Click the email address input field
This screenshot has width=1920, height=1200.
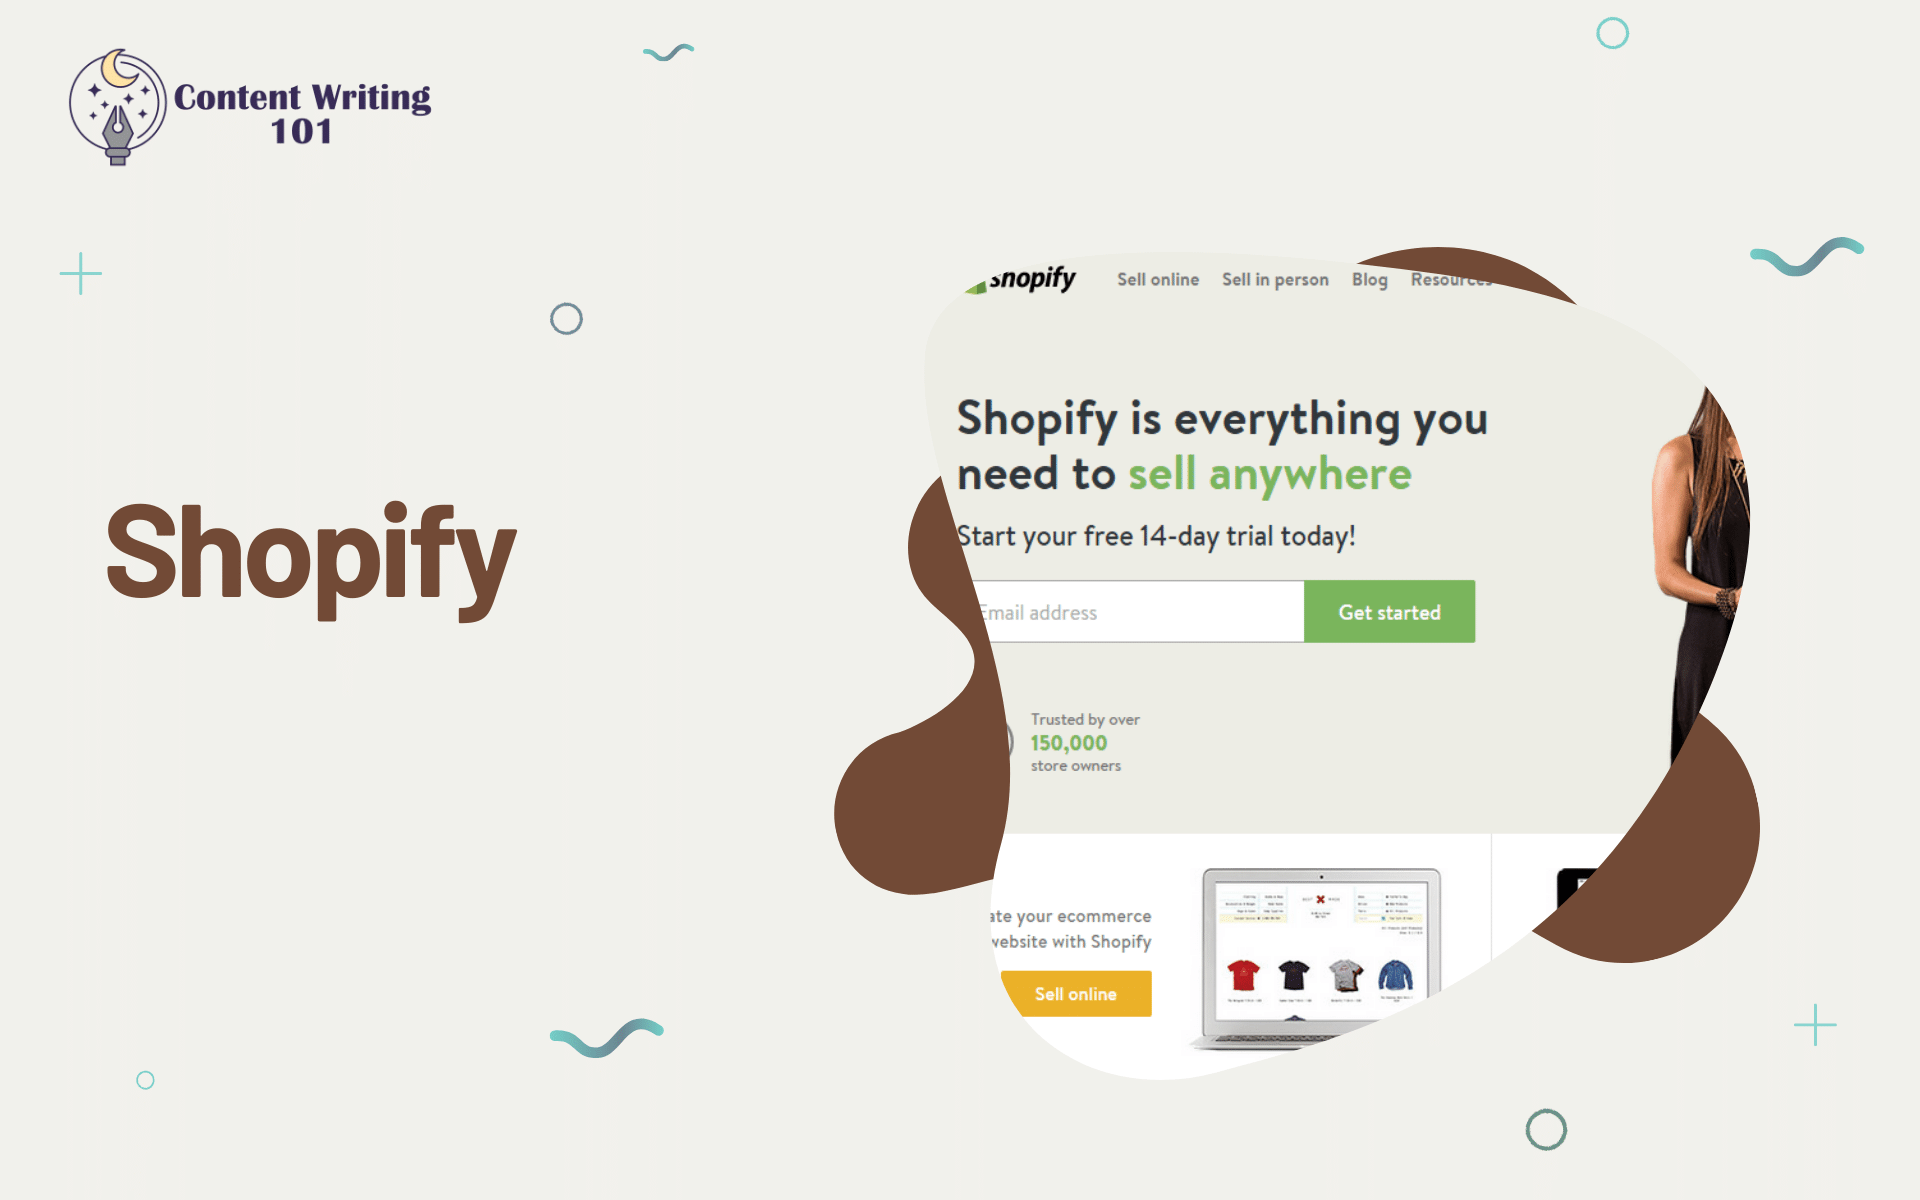(x=1133, y=612)
